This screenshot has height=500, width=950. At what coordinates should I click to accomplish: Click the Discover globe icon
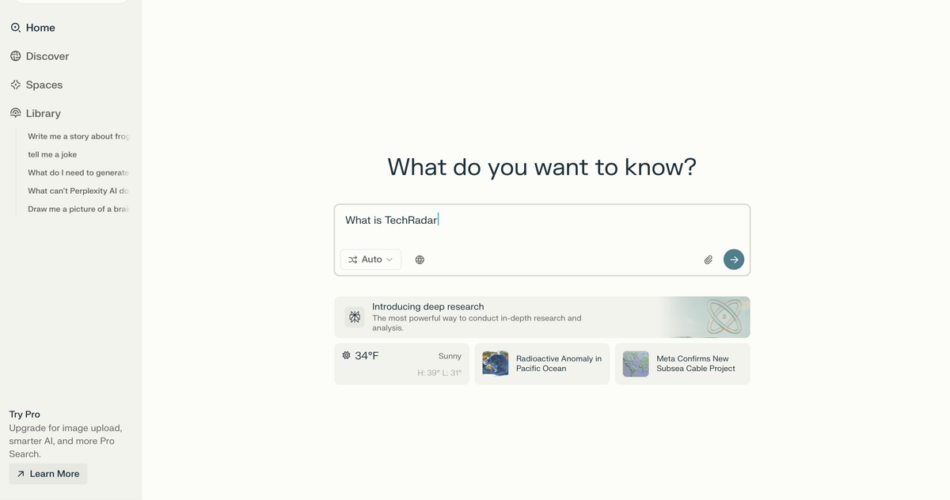(x=15, y=57)
